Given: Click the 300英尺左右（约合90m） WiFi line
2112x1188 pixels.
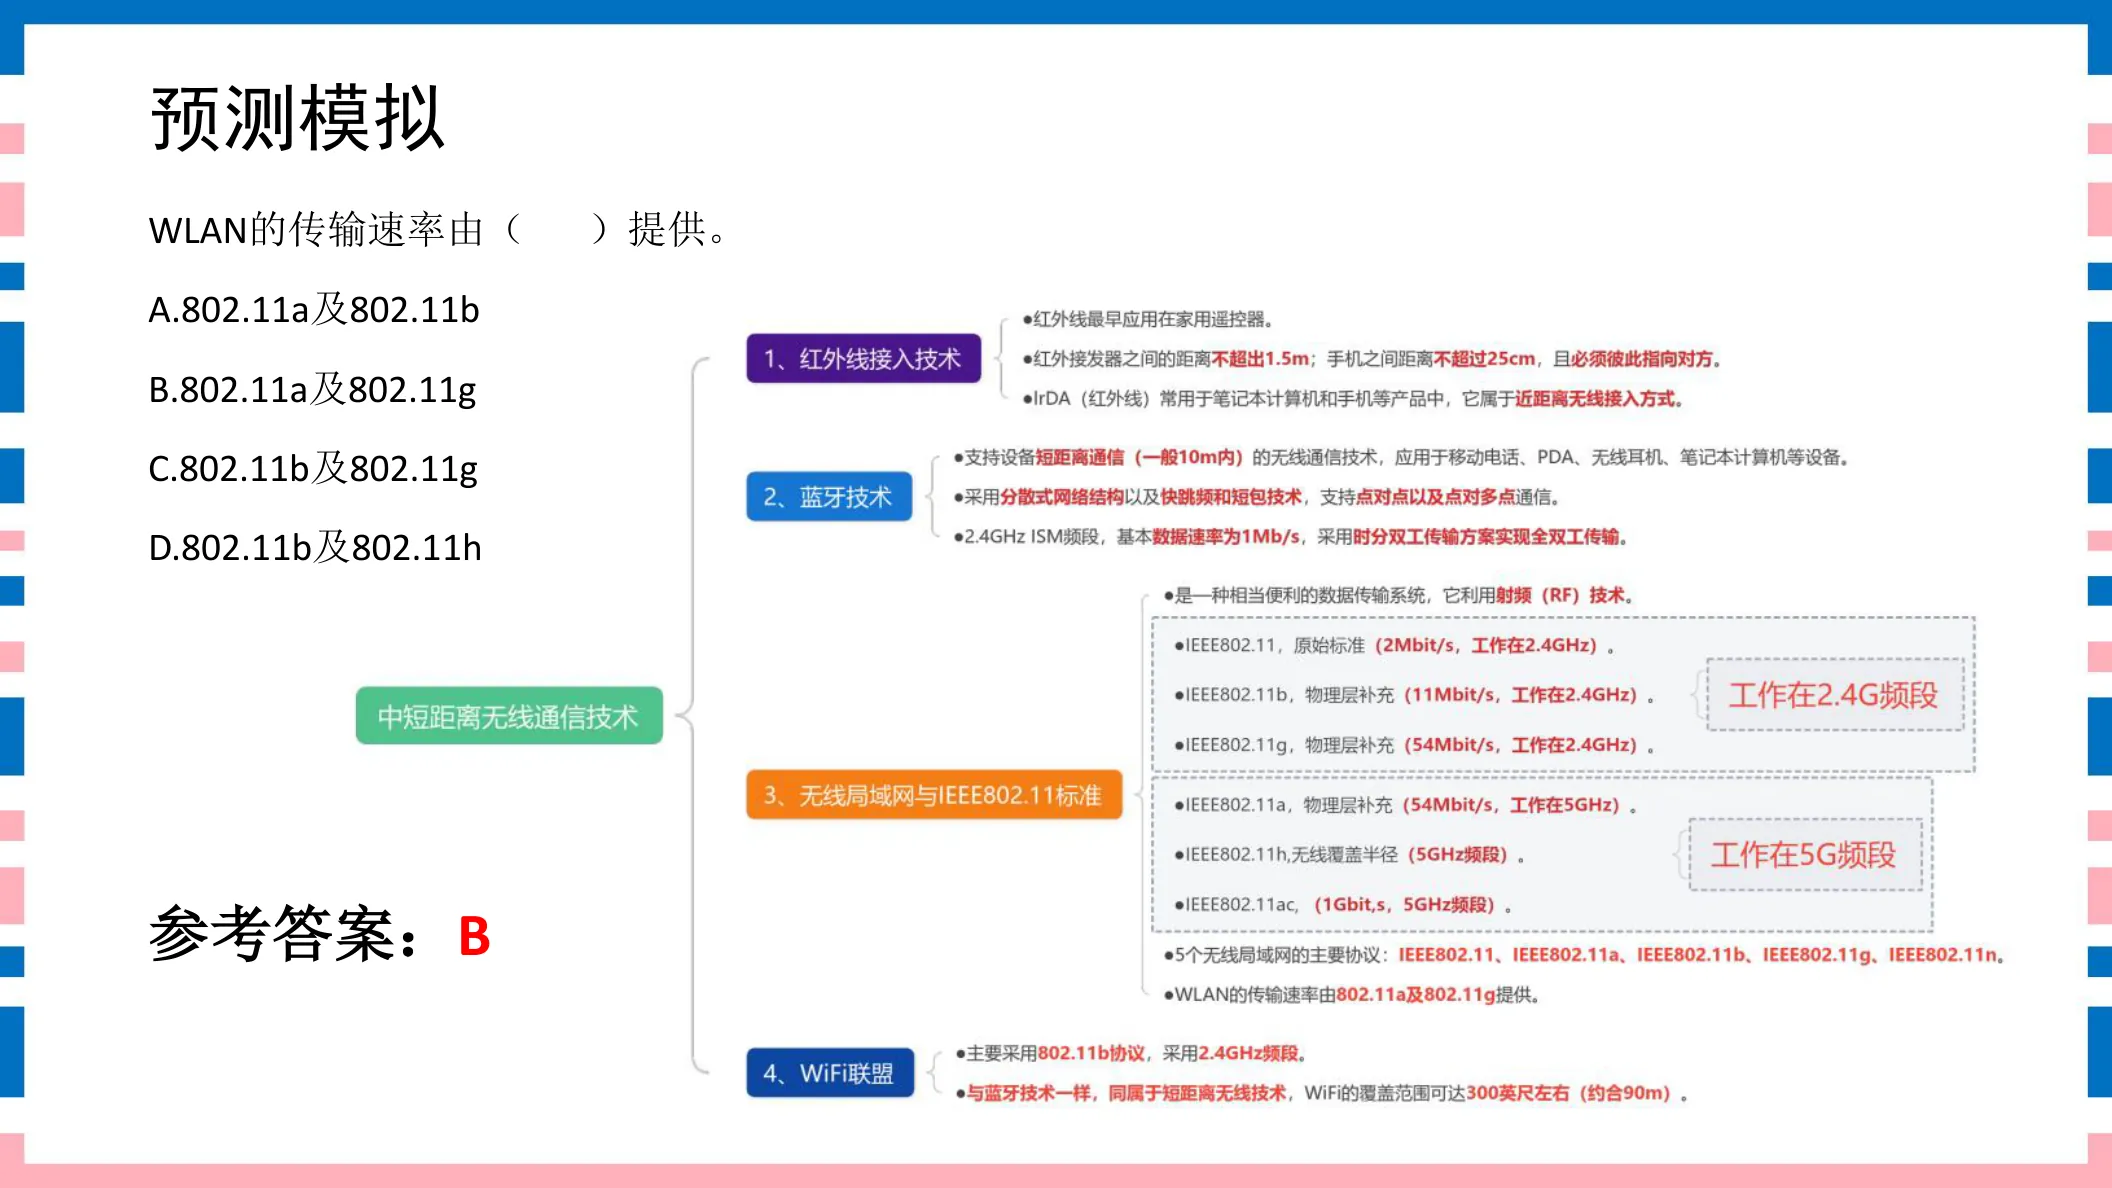Looking at the screenshot, I should click(1321, 1093).
